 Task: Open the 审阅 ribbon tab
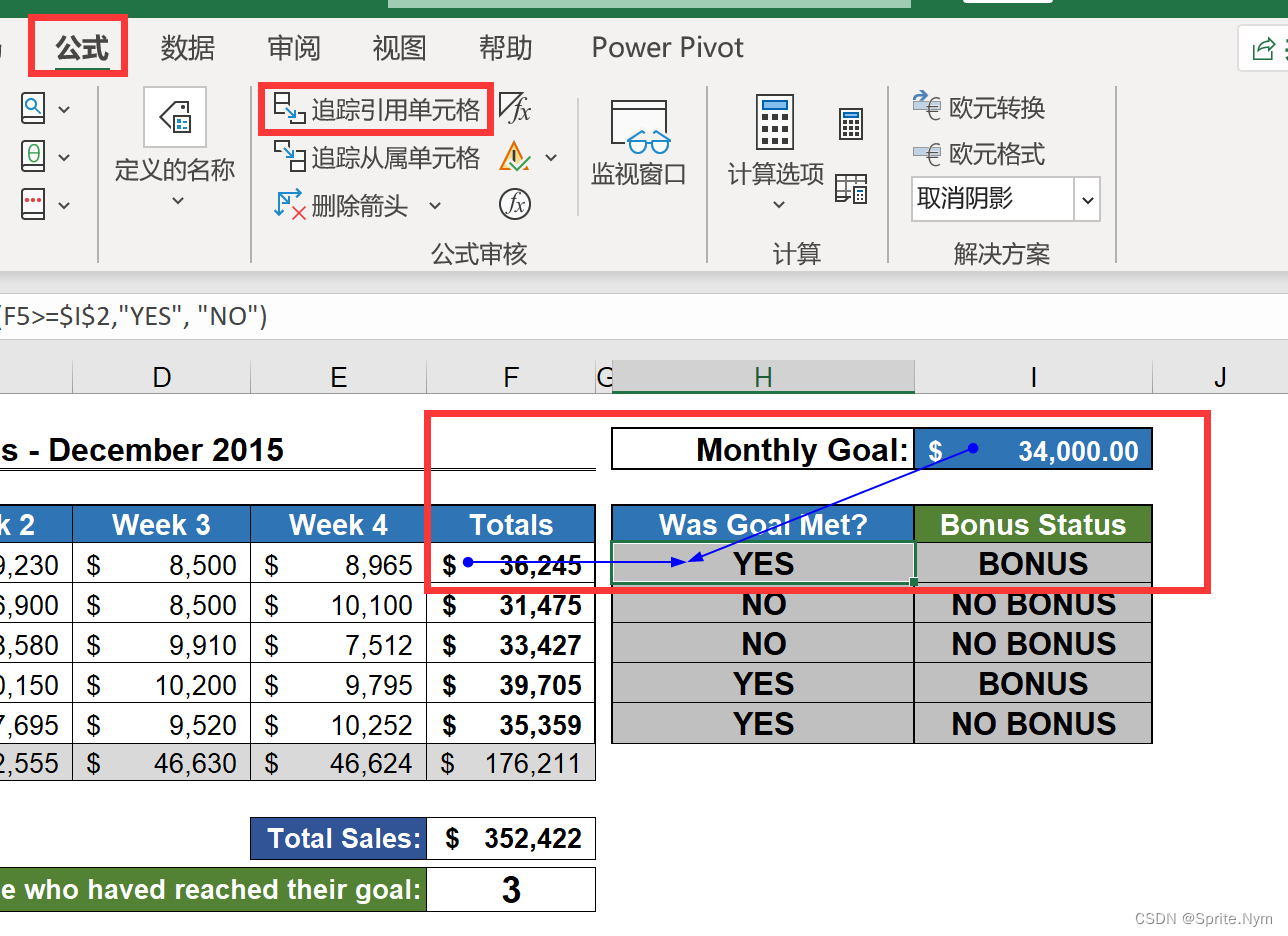tap(294, 47)
